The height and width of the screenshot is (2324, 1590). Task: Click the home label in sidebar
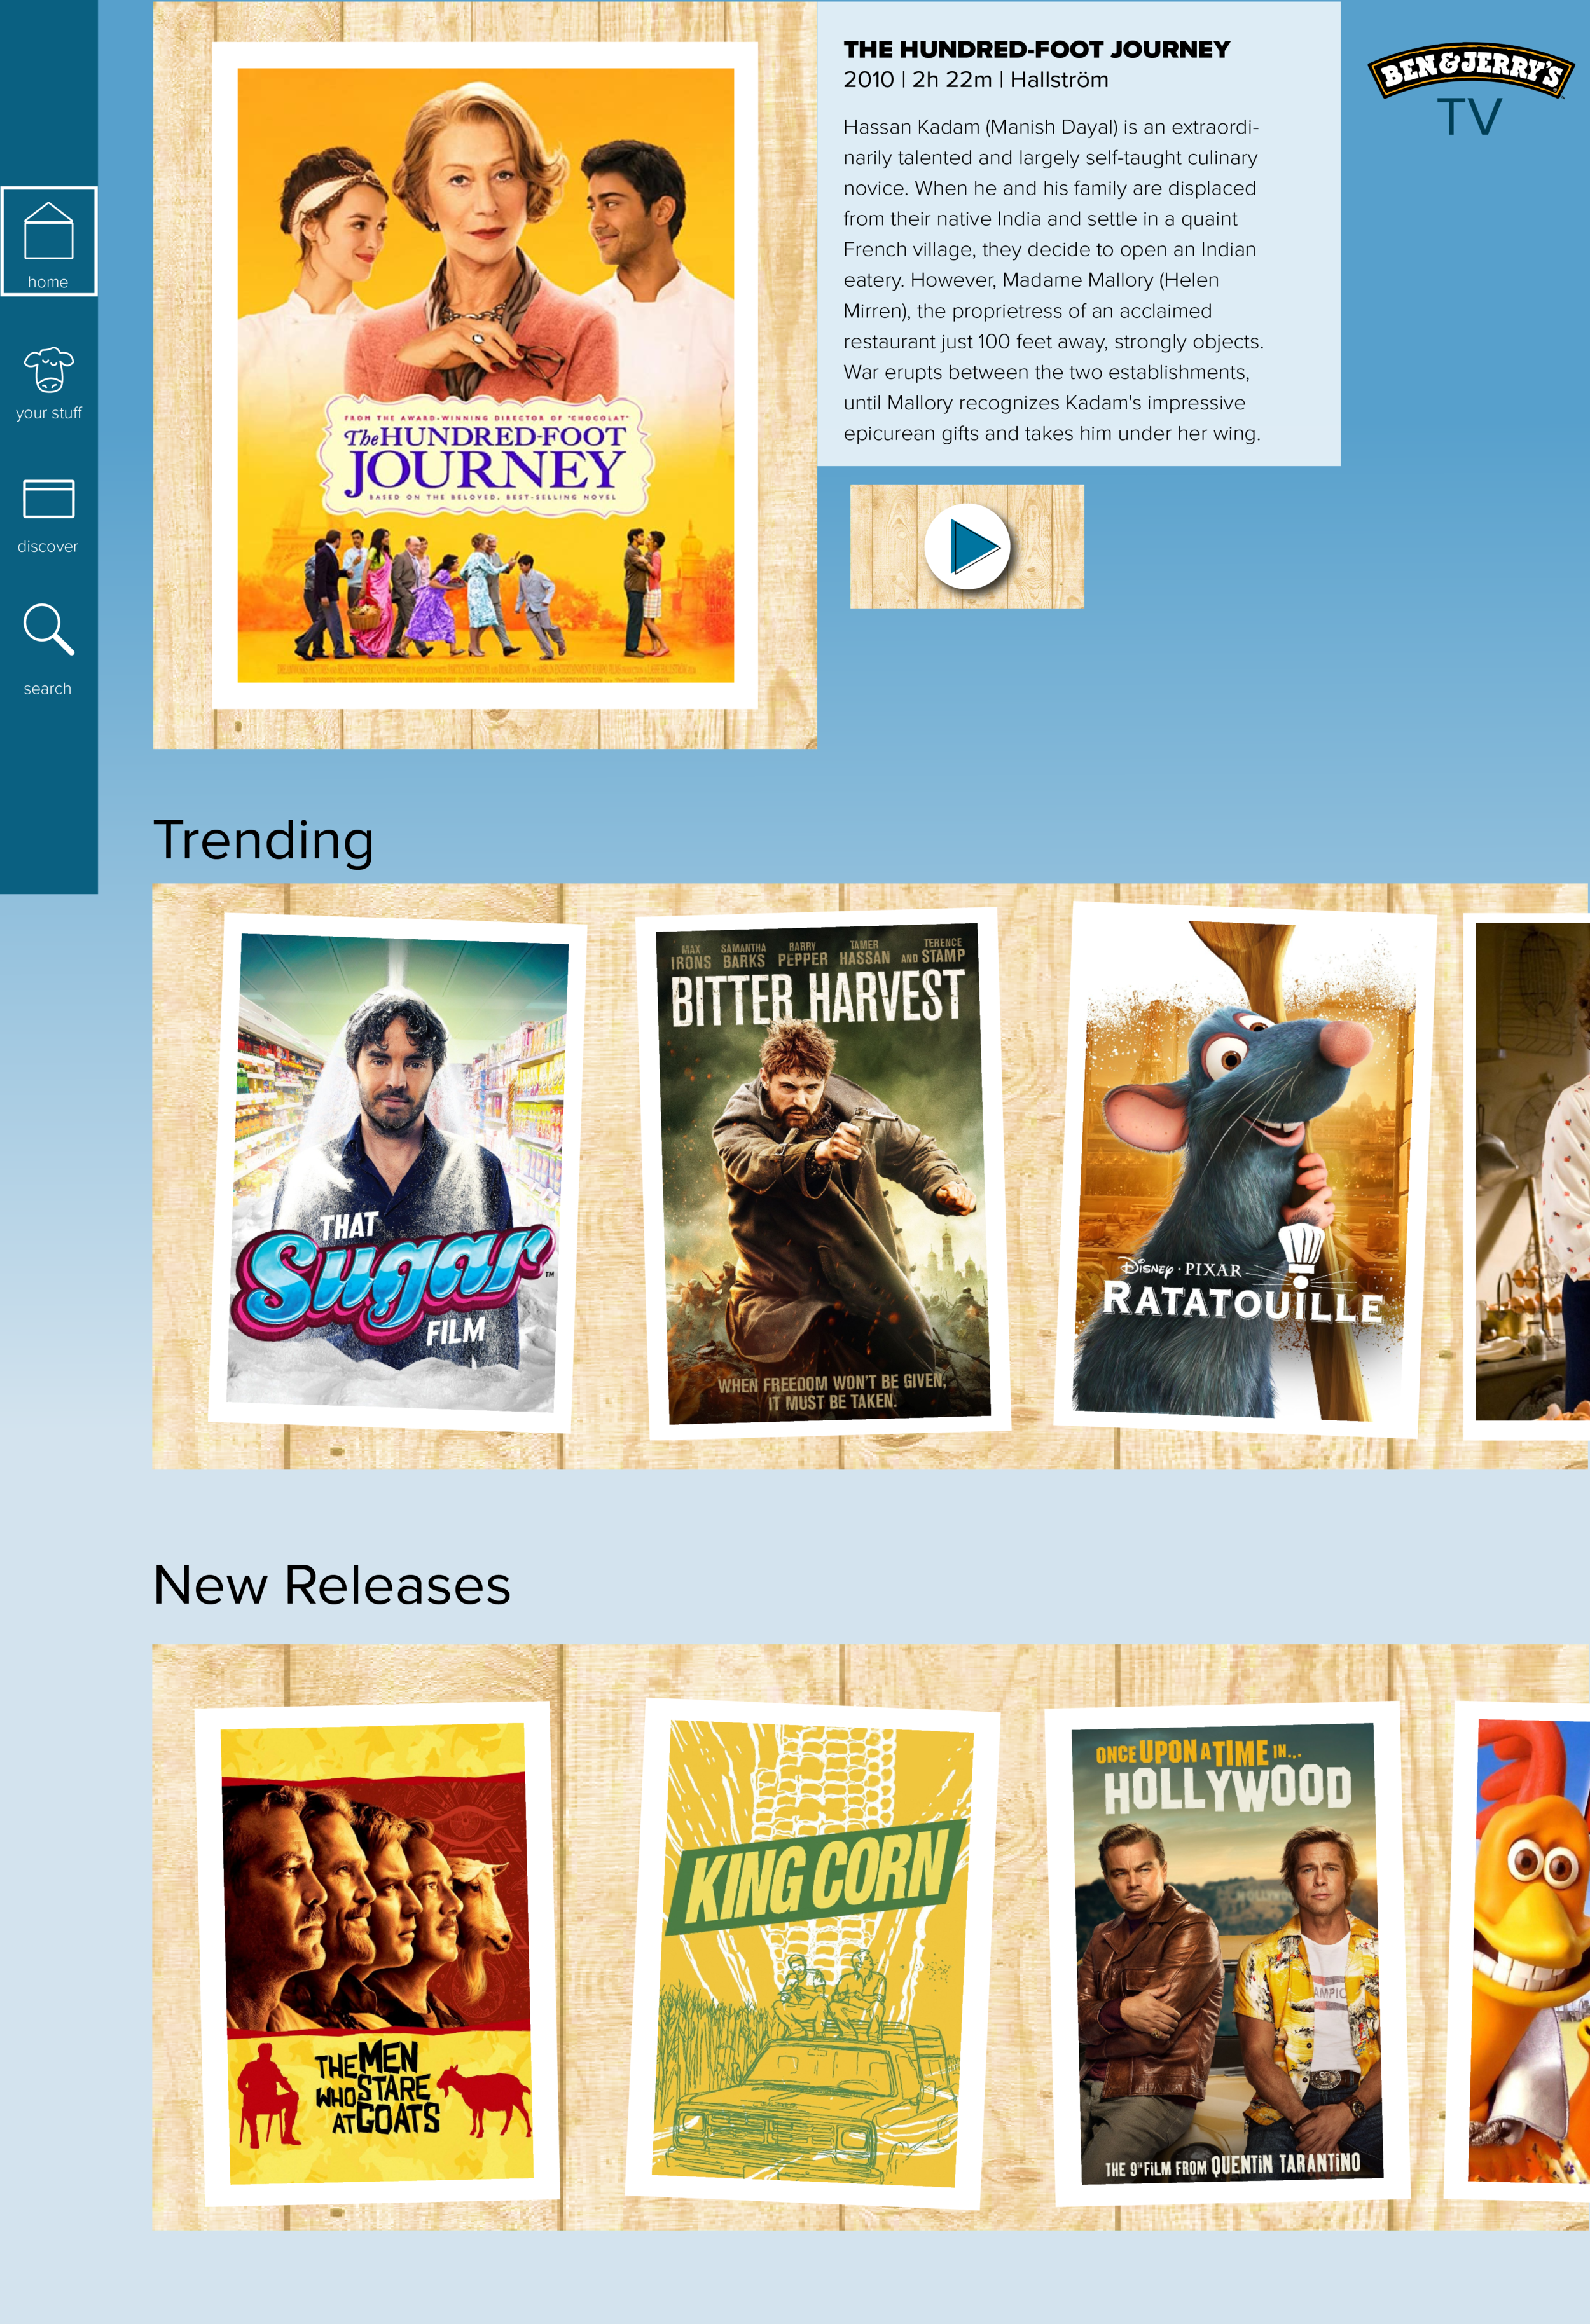click(x=48, y=282)
